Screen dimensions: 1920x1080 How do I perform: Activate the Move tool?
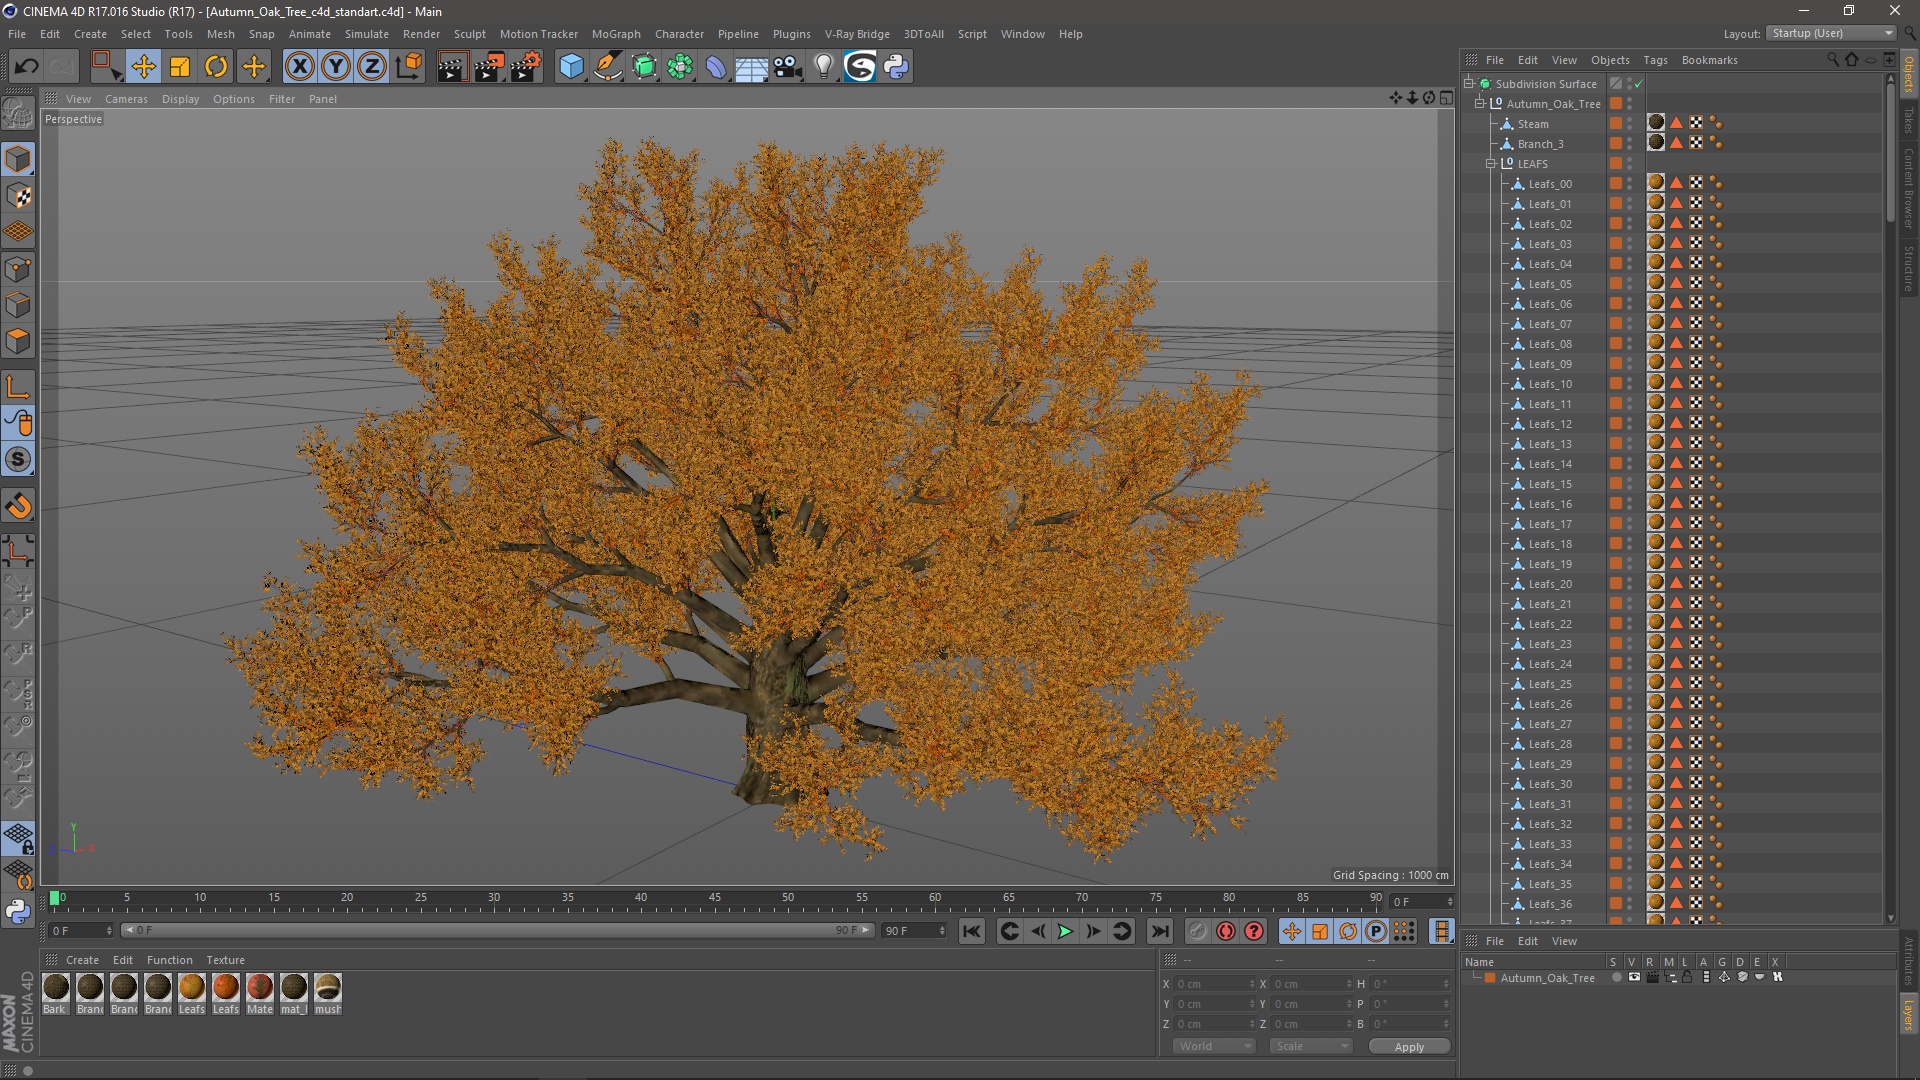pyautogui.click(x=143, y=67)
